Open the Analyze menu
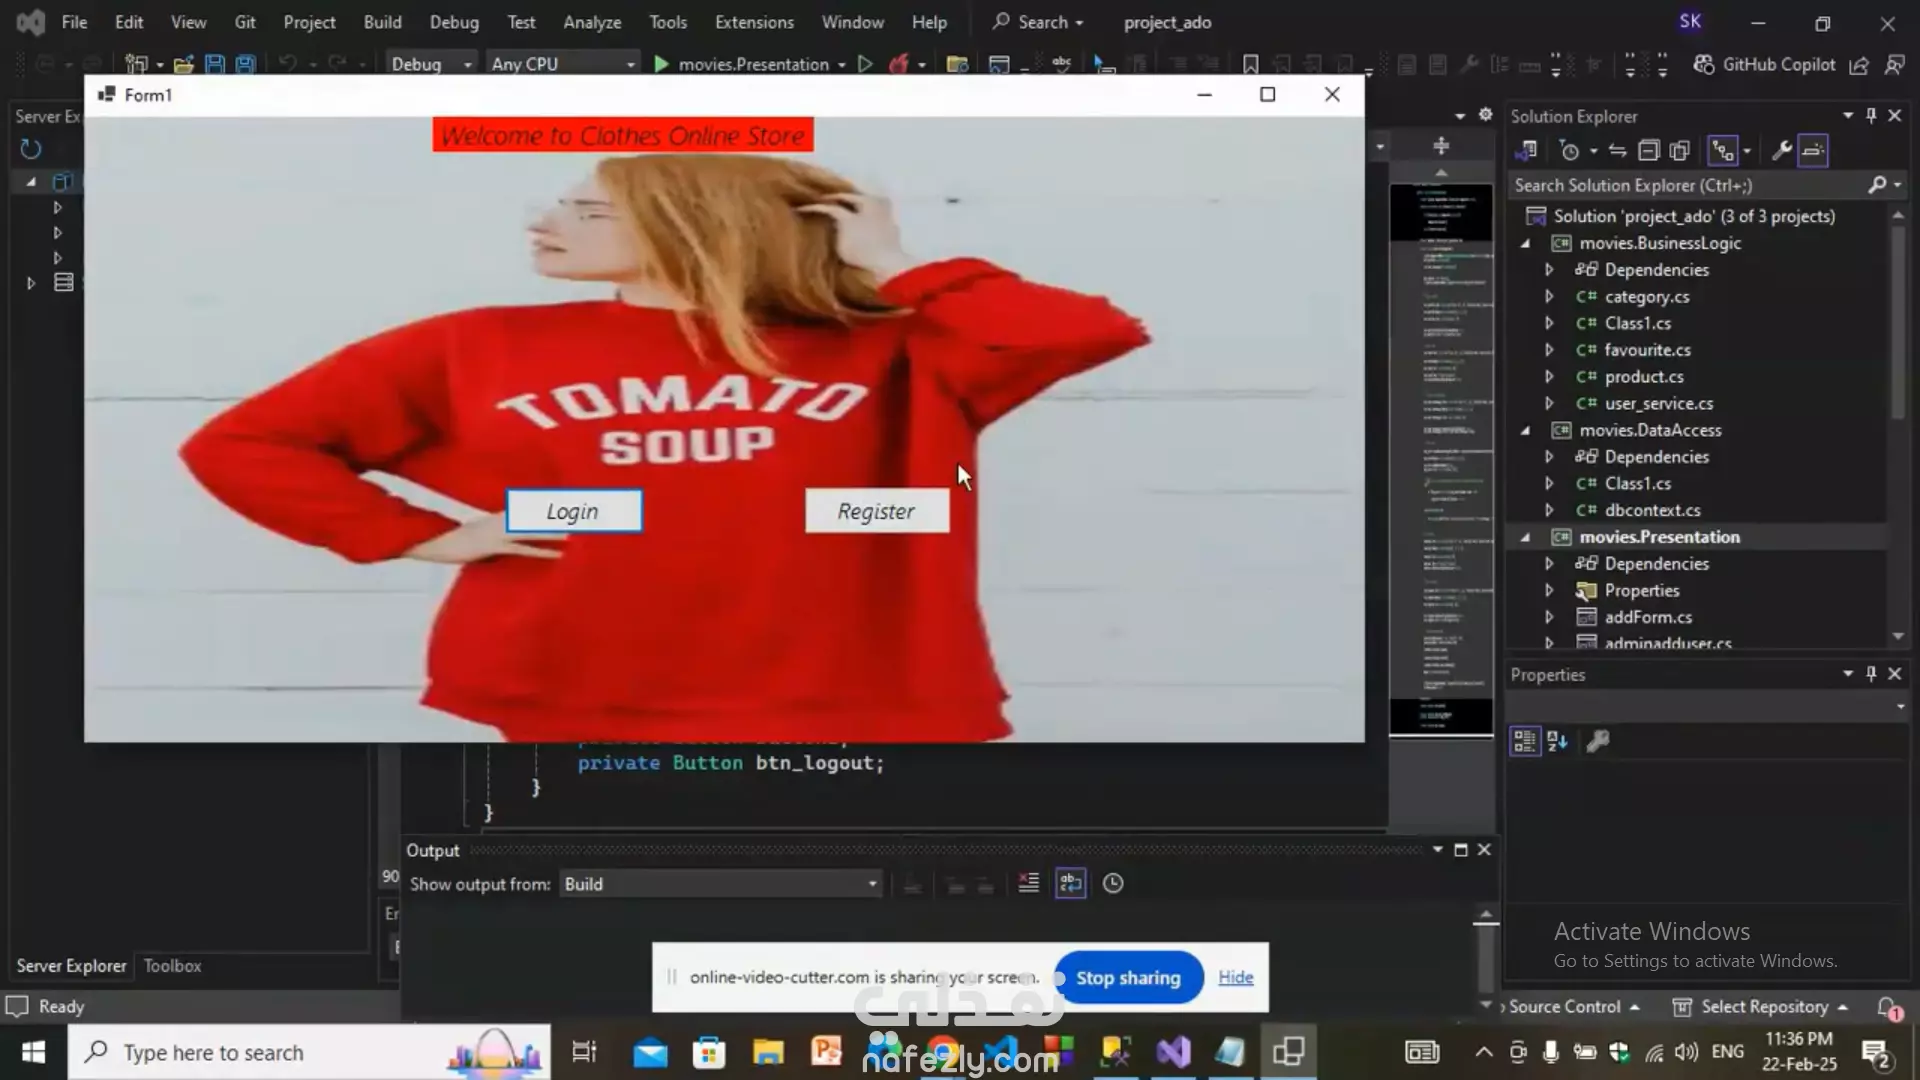1920x1080 pixels. click(592, 22)
